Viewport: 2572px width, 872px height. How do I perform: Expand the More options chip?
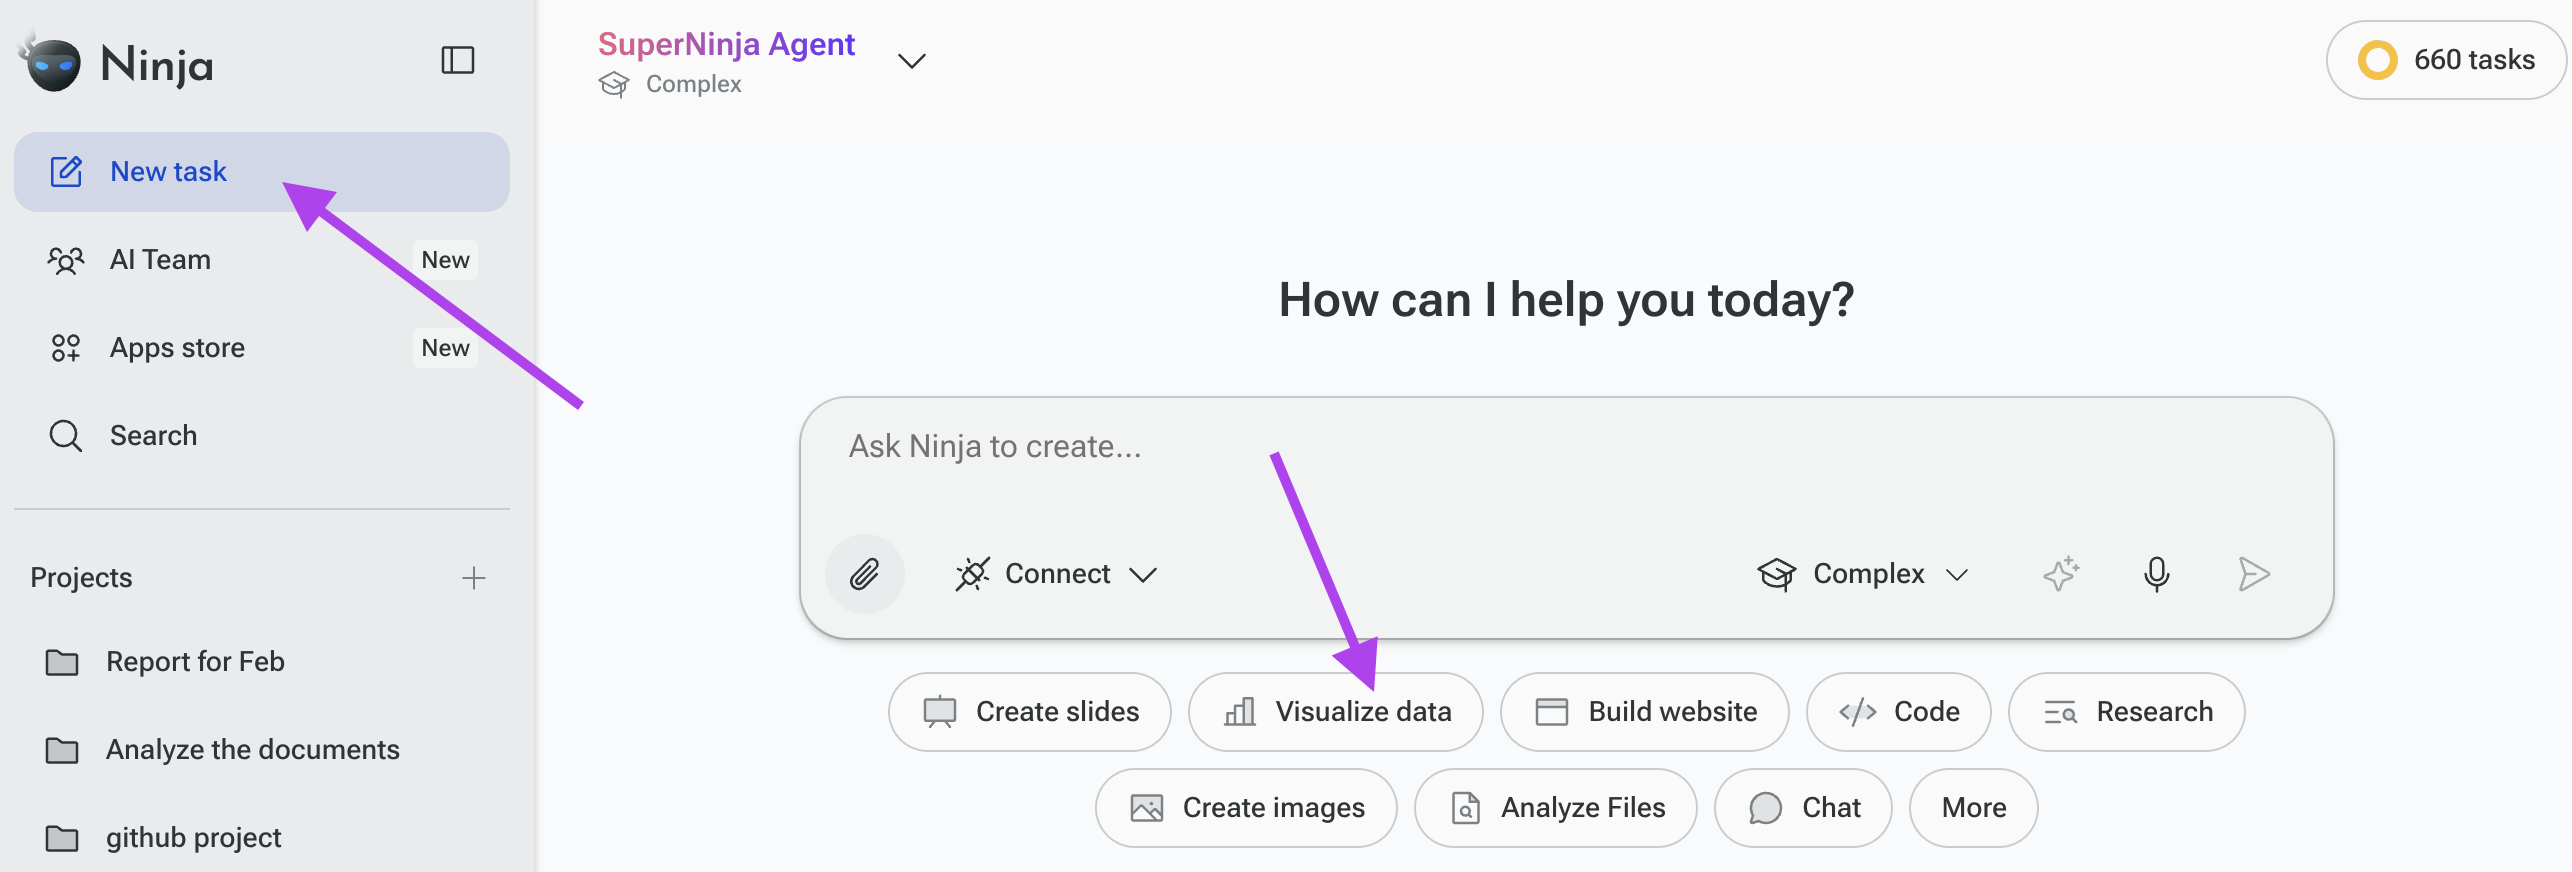(1973, 808)
